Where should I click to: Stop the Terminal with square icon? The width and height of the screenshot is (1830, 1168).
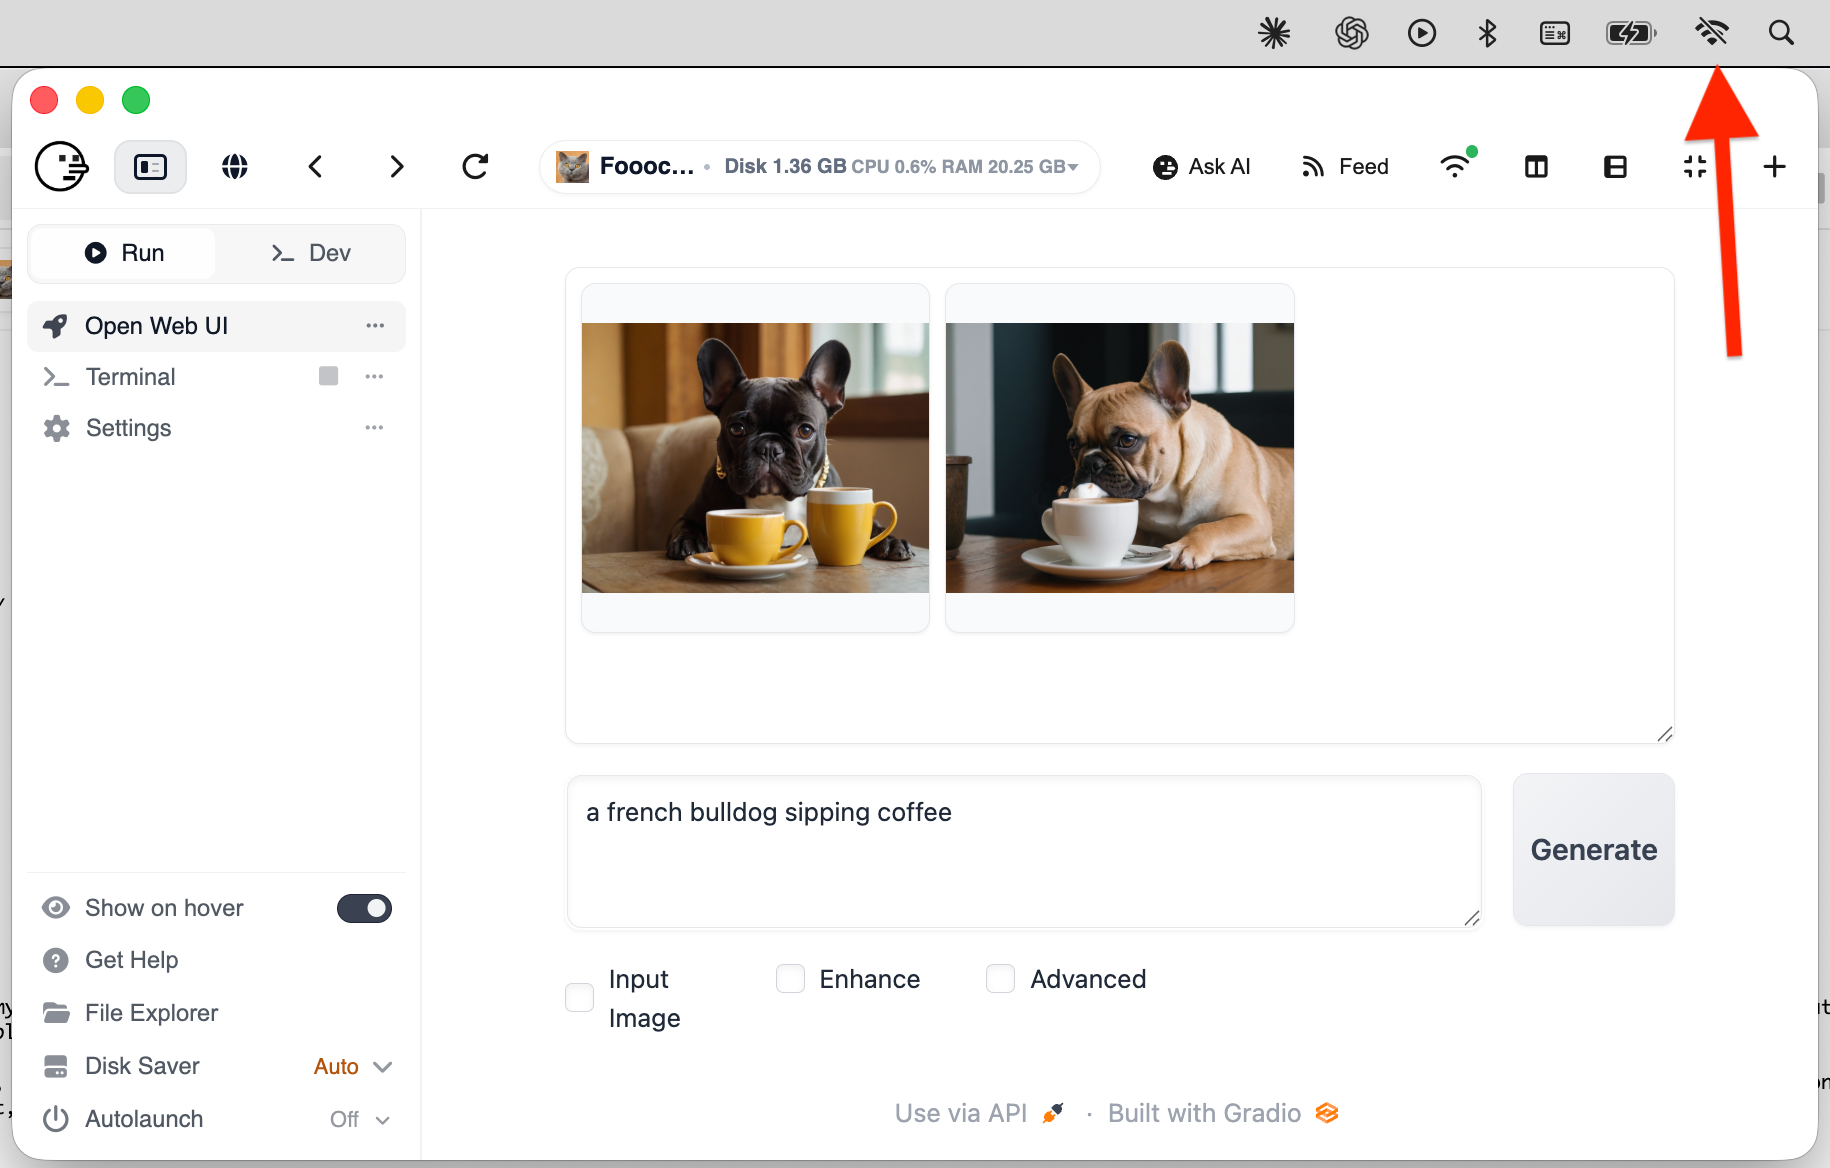click(328, 376)
